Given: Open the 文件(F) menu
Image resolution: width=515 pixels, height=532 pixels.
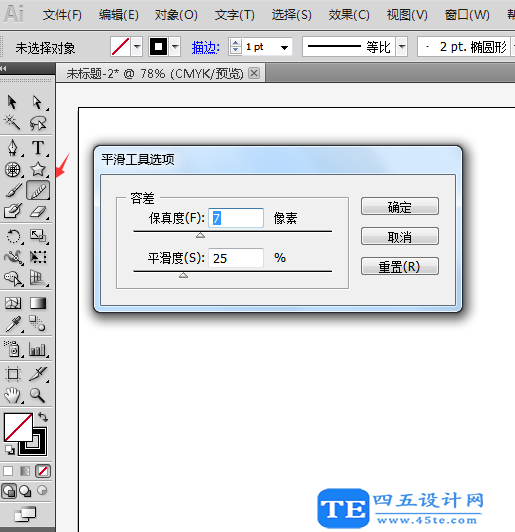Looking at the screenshot, I should 62,15.
